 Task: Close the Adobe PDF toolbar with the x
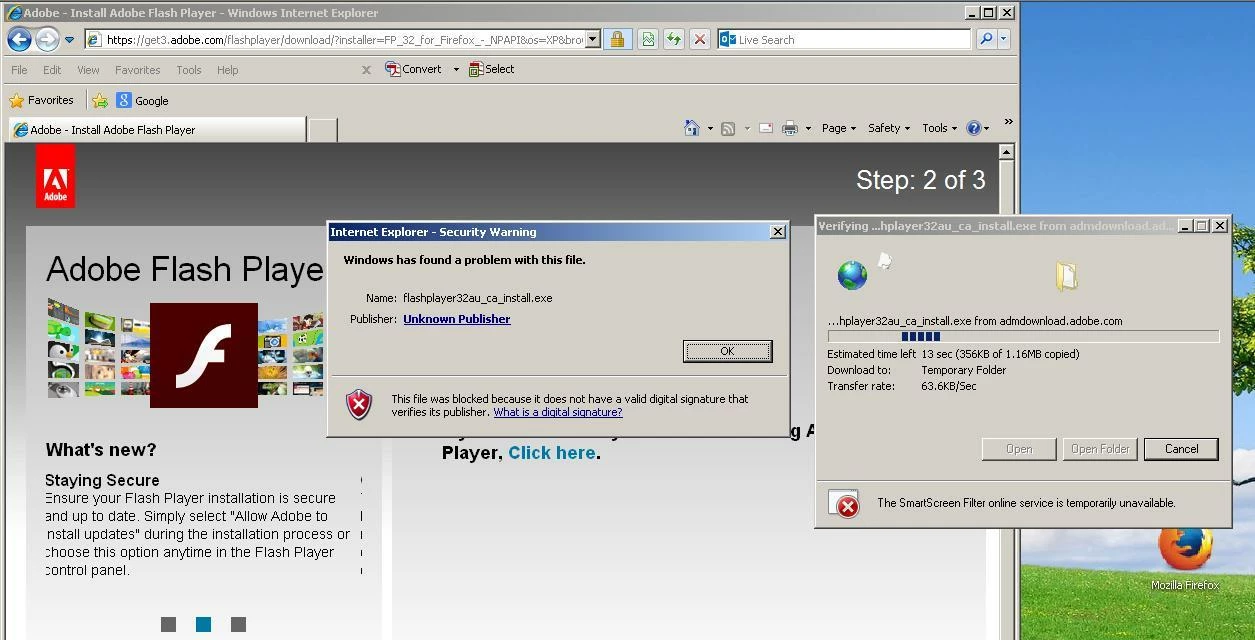366,70
